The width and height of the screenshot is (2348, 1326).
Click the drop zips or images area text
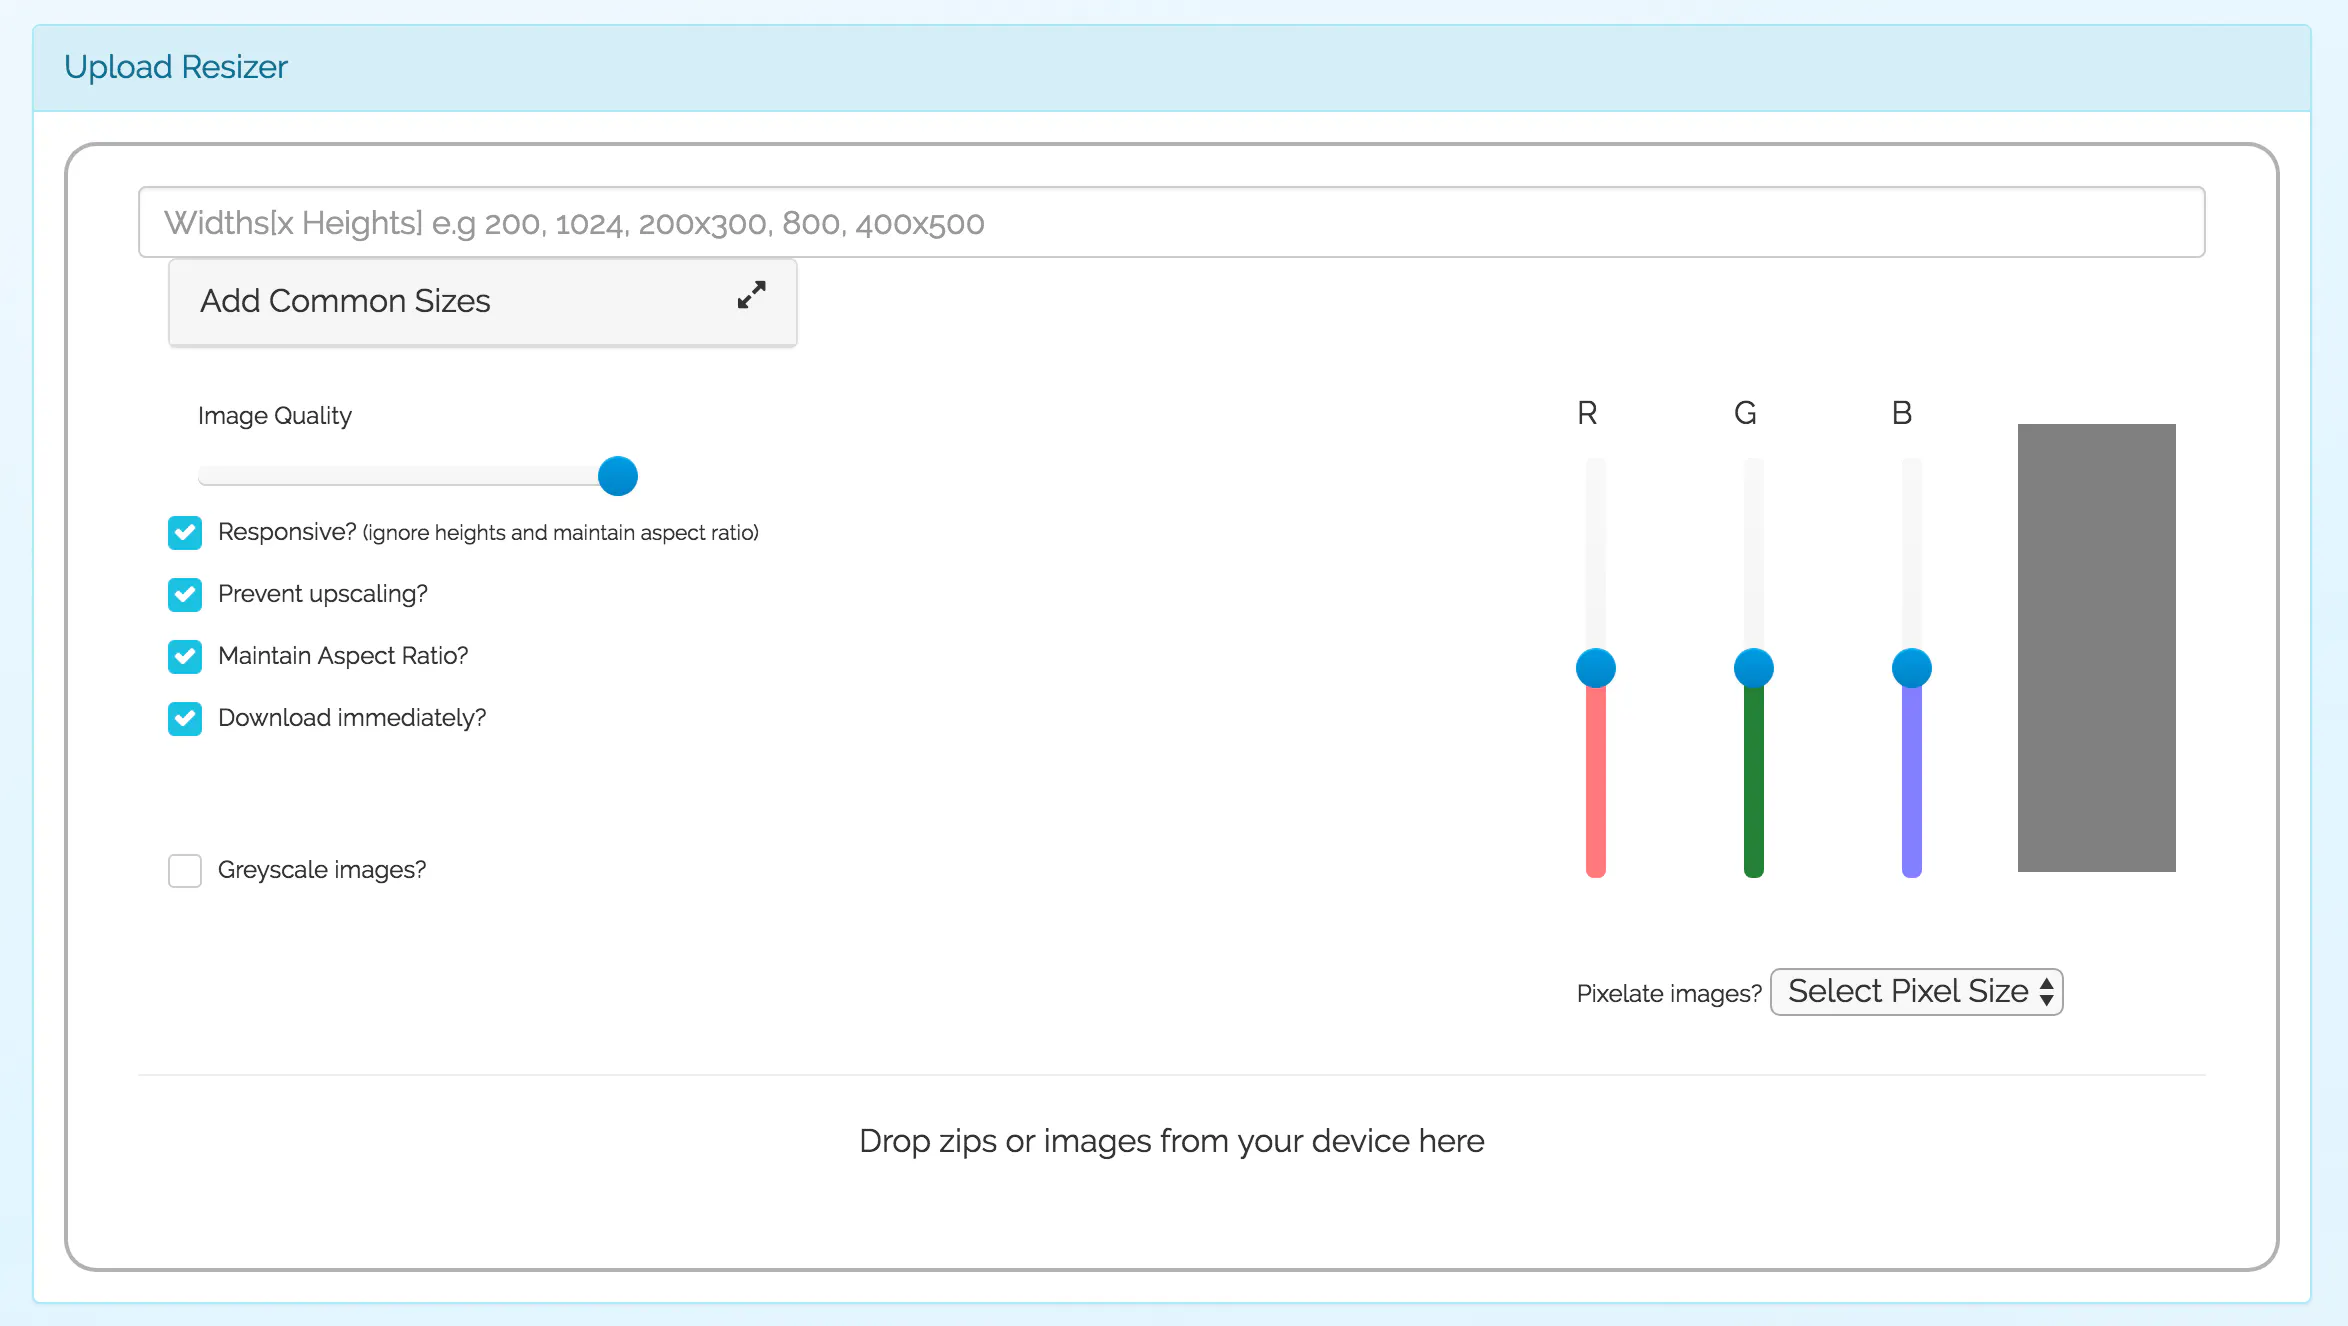pyautogui.click(x=1172, y=1141)
